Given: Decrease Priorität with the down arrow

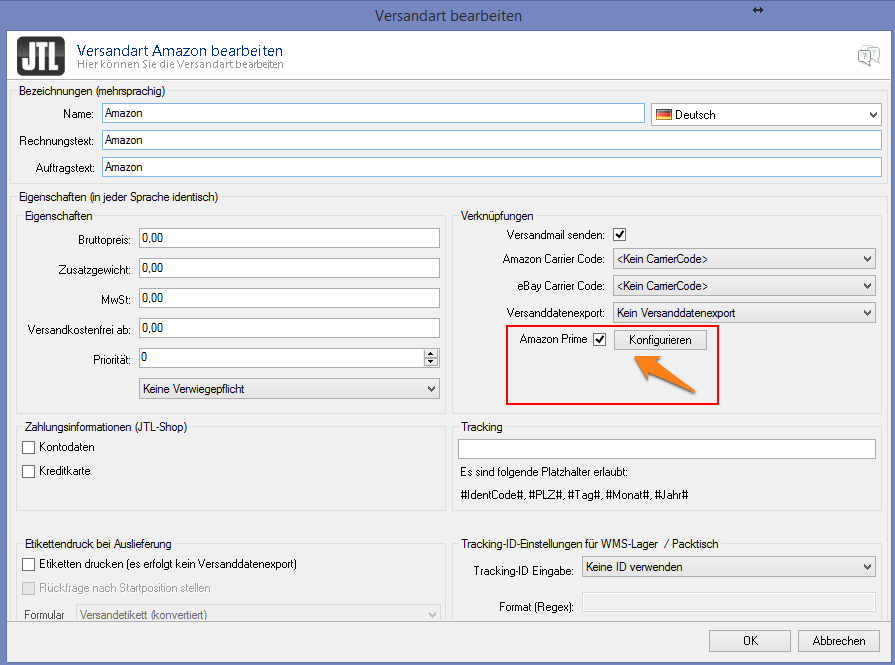Looking at the screenshot, I should coord(431,362).
